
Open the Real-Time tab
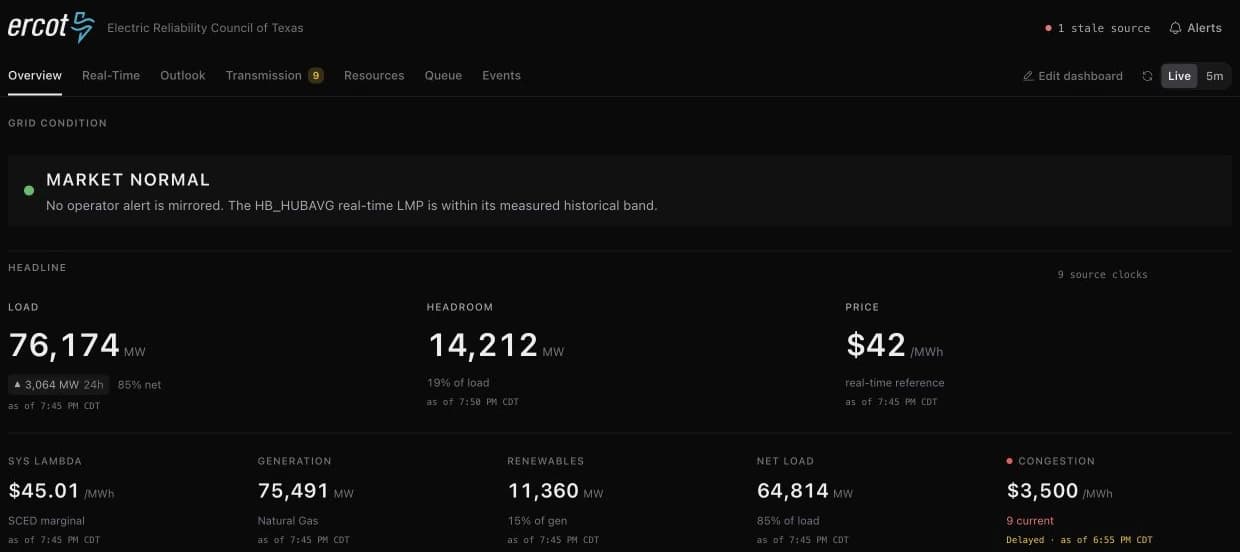[111, 75]
